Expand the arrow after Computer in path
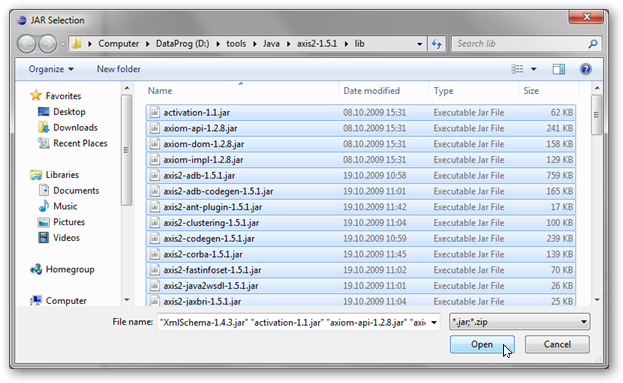 point(147,44)
